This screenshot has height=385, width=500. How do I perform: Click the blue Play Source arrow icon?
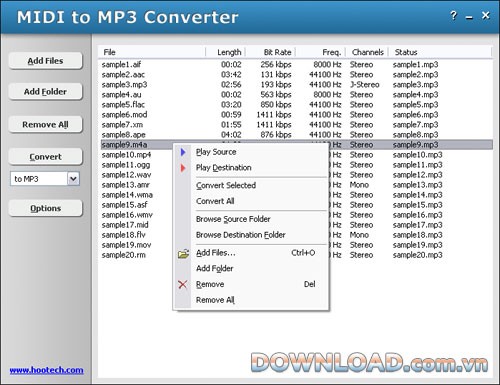click(x=183, y=152)
